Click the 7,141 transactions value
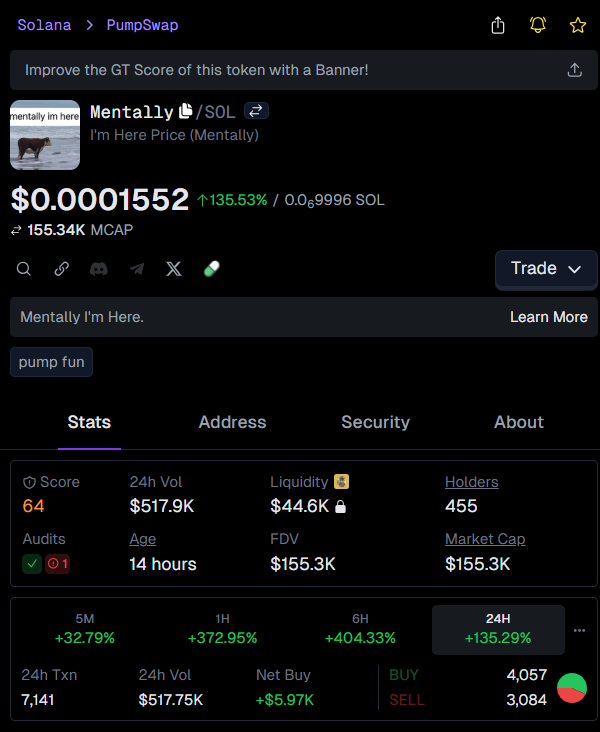The width and height of the screenshot is (600, 732). click(x=38, y=700)
